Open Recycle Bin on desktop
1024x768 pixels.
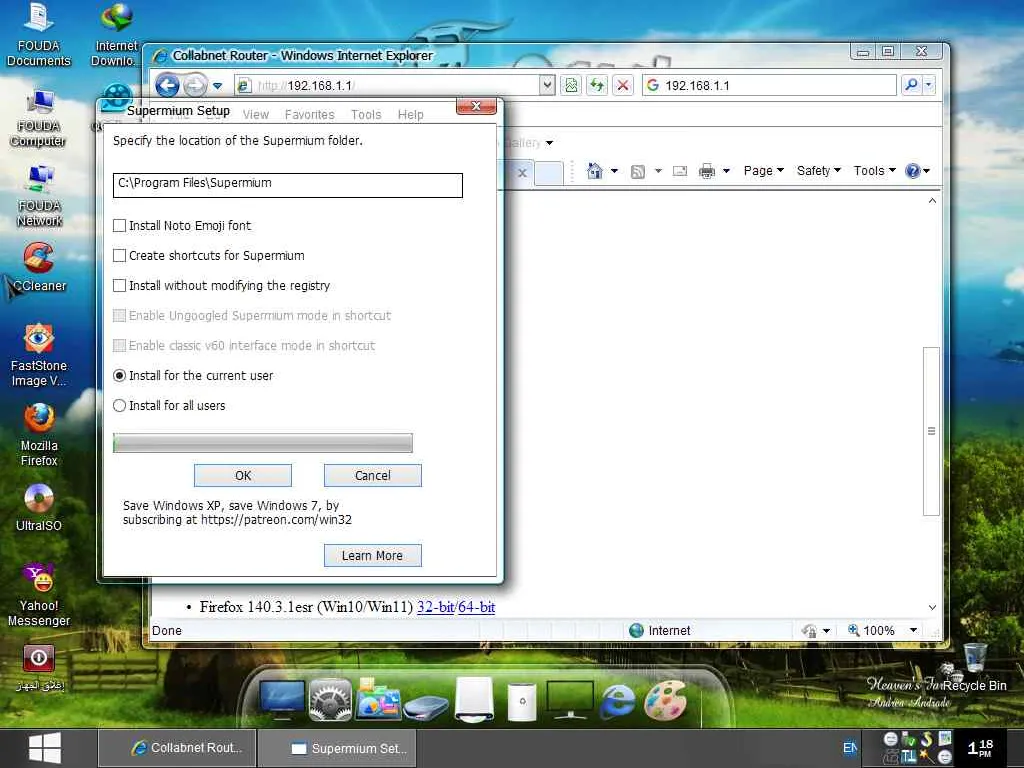975,666
